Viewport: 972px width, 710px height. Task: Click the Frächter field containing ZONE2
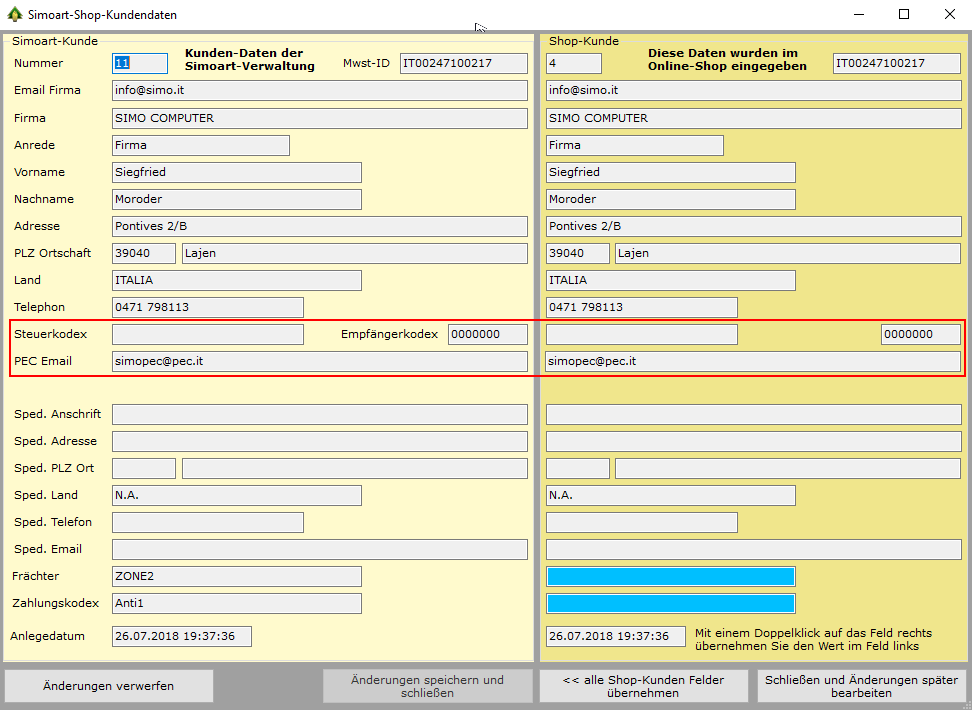(236, 576)
